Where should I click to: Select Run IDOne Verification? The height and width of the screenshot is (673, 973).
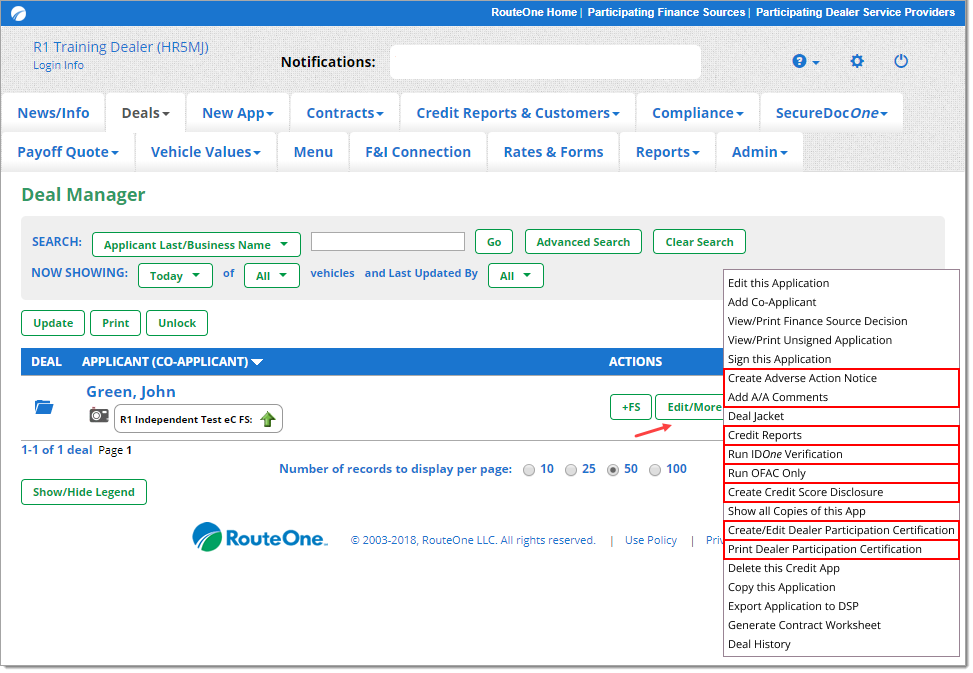785,455
